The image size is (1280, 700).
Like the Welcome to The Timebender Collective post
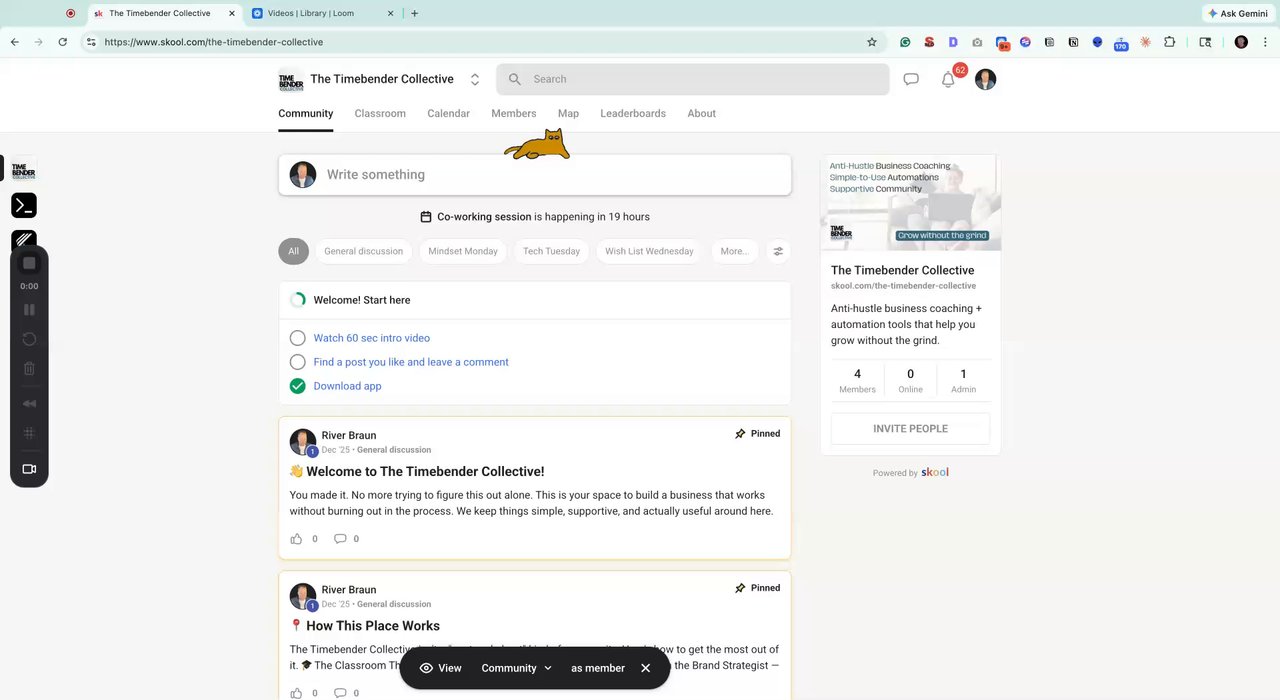point(296,539)
